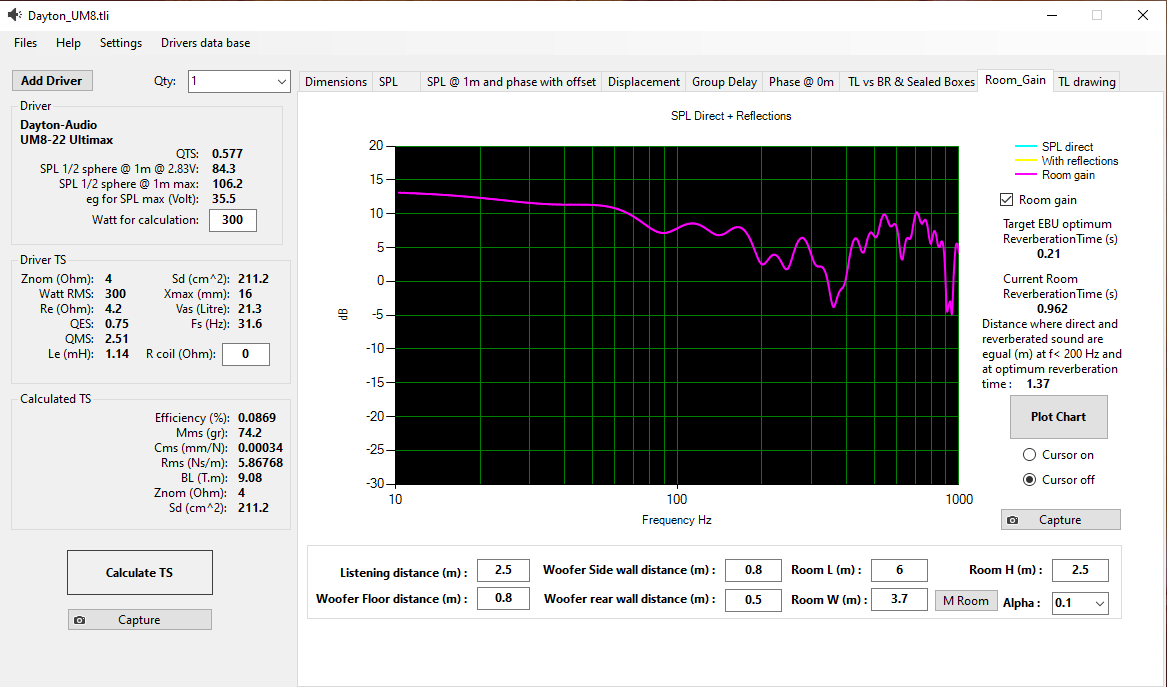
Task: Click camera icon on chart Capture button
Action: click(1012, 520)
